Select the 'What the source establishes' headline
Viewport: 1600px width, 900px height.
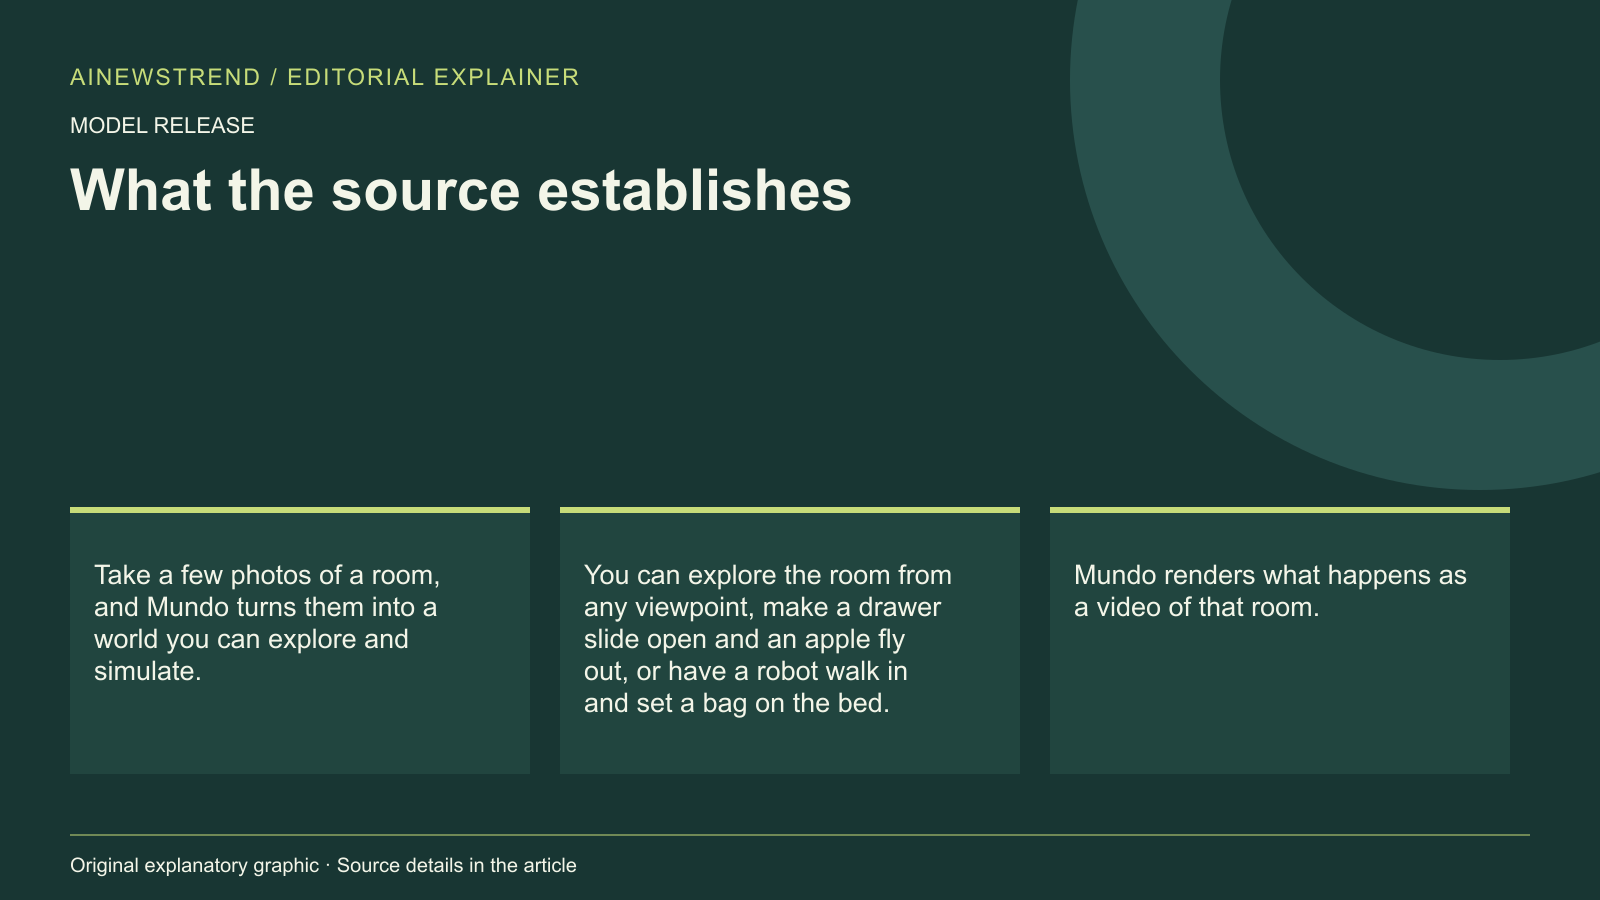[461, 190]
